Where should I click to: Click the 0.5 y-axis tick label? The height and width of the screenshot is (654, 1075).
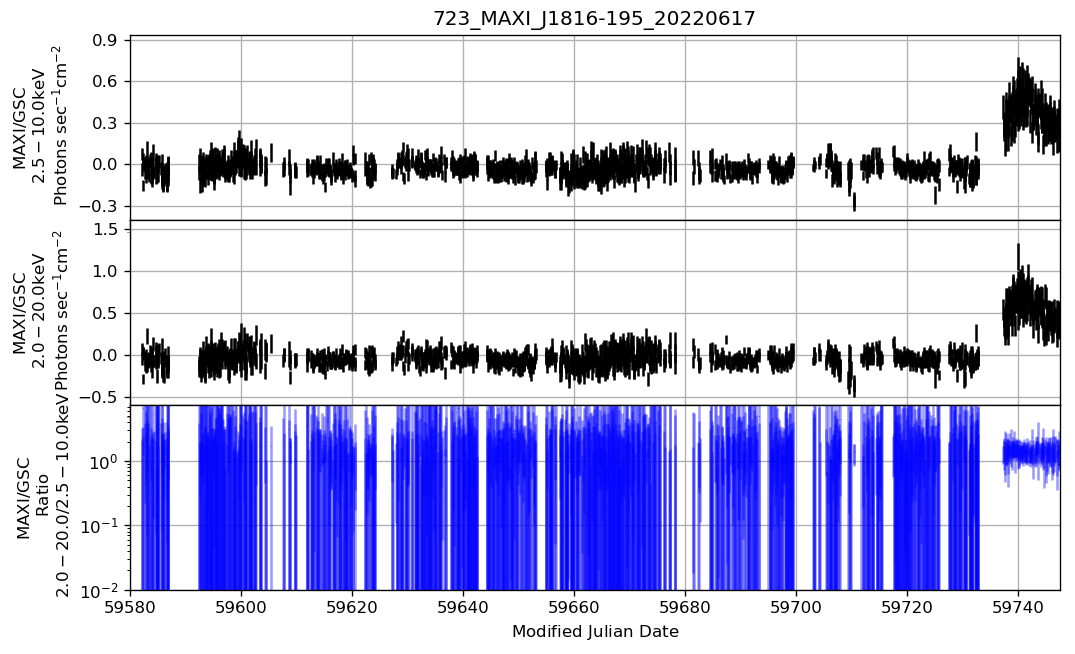(x=106, y=313)
